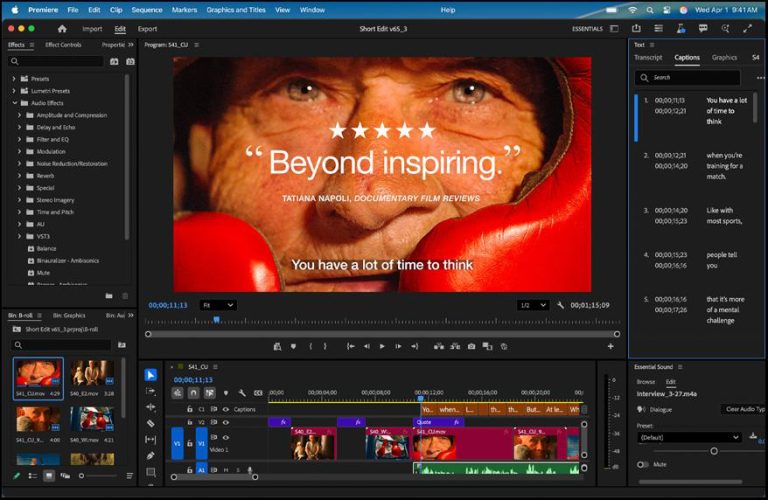Toggle Linked Selection in timeline
Viewport: 768px width, 500px height.
tap(210, 393)
